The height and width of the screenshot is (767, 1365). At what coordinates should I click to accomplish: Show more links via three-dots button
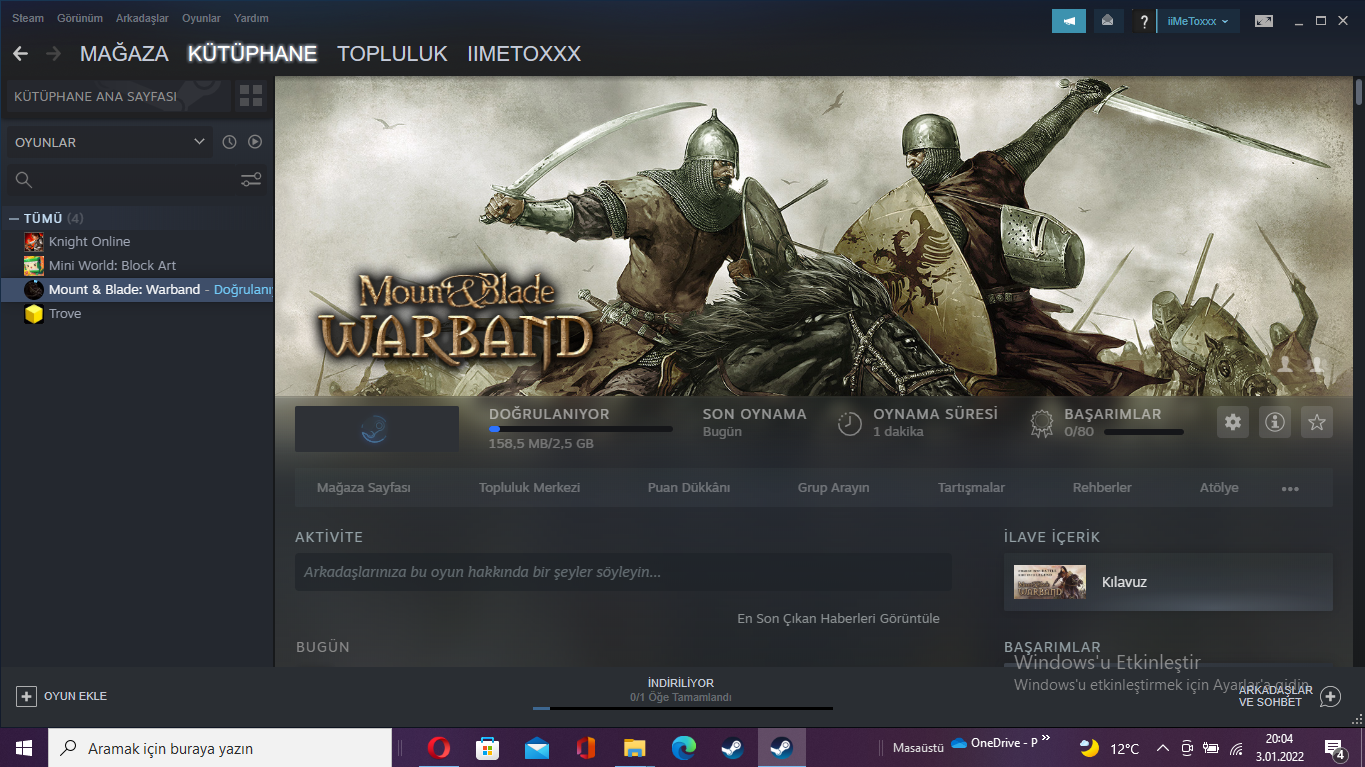tap(1290, 488)
